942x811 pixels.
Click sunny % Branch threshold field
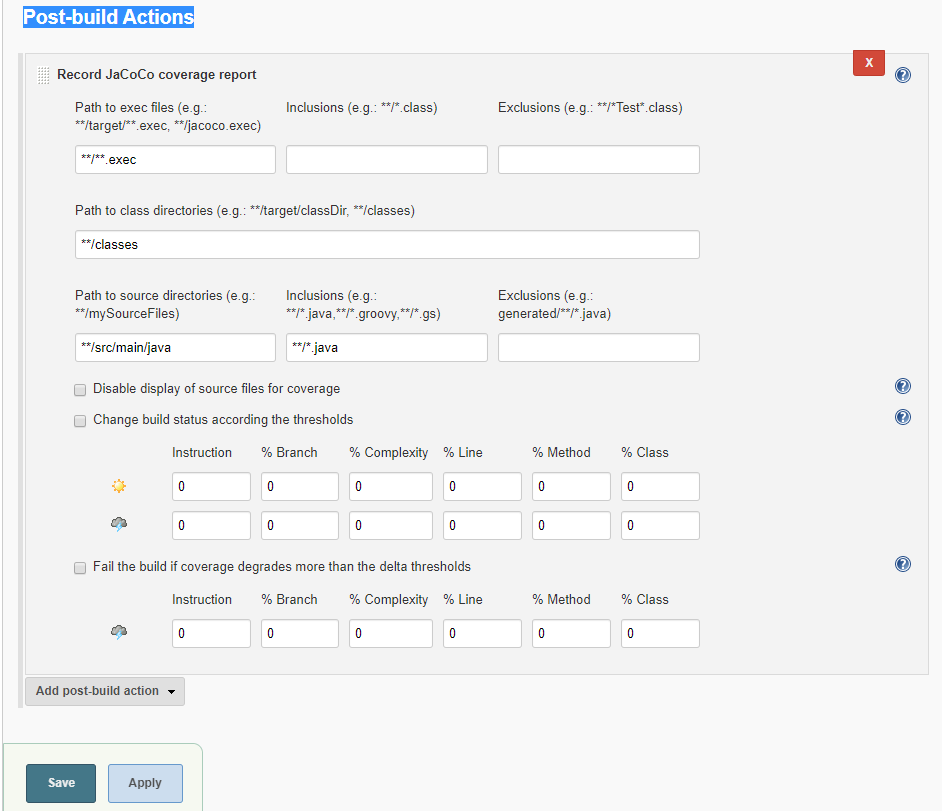pyautogui.click(x=300, y=487)
